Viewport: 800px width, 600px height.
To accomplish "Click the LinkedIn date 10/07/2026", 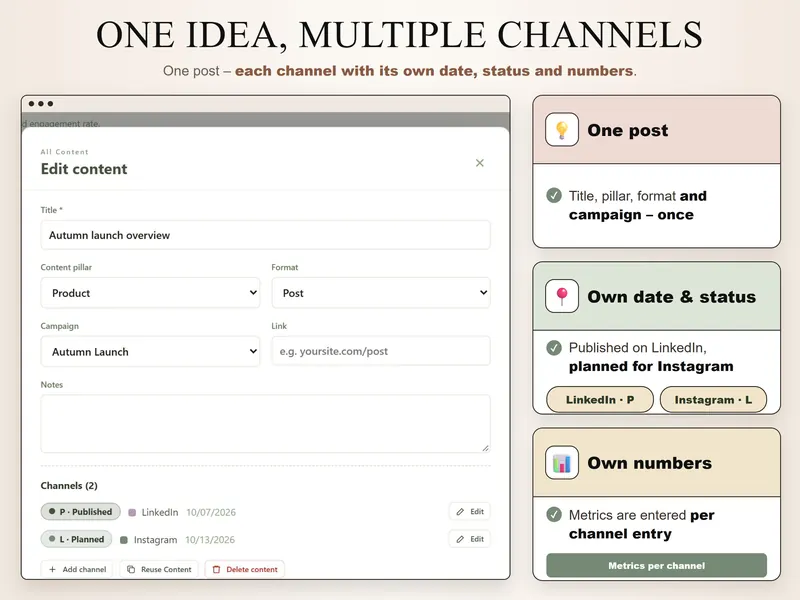I will [x=211, y=512].
